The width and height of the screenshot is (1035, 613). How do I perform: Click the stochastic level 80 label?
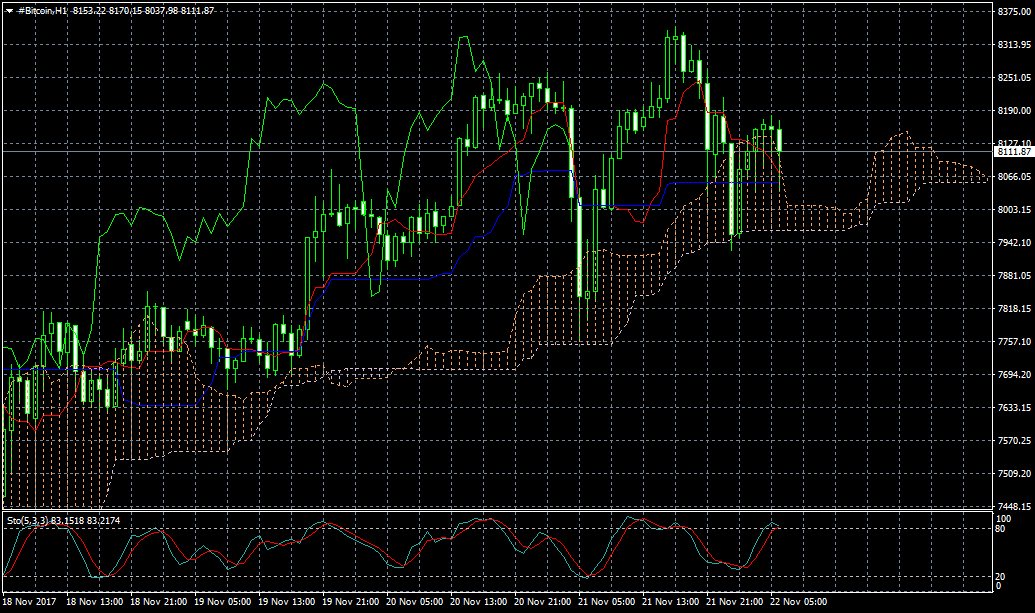coord(1002,528)
